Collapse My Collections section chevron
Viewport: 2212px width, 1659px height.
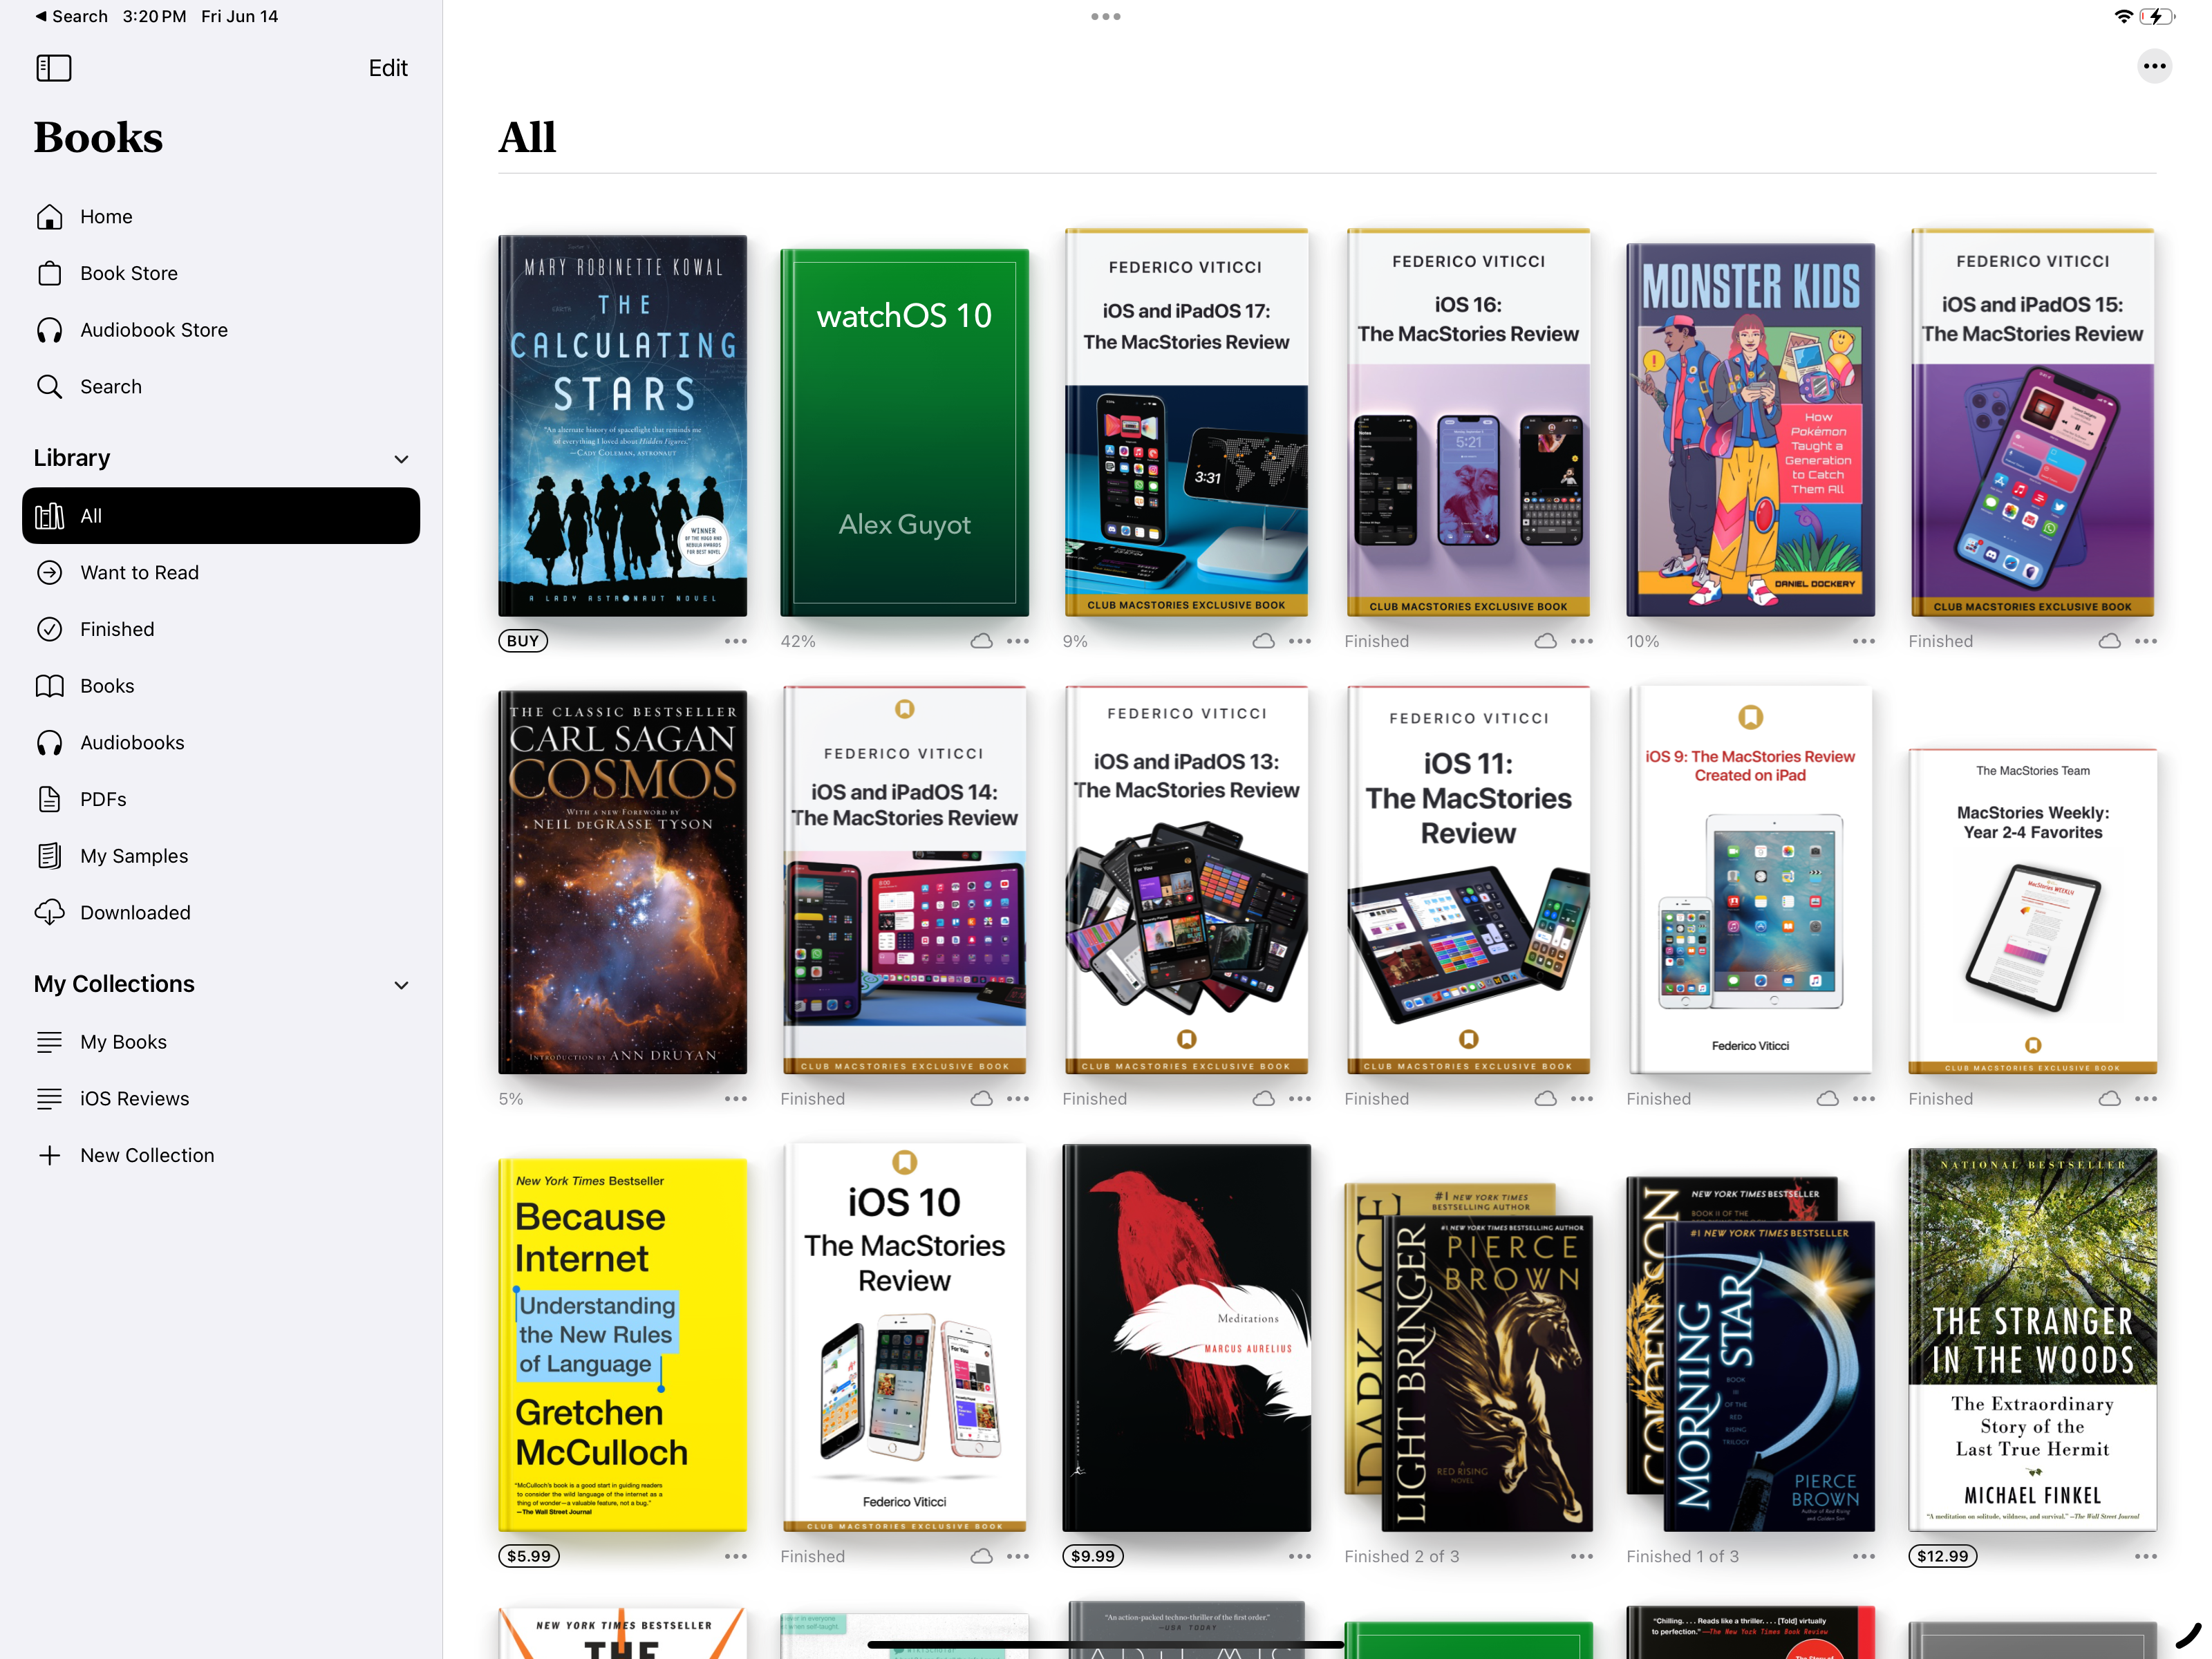402,985
